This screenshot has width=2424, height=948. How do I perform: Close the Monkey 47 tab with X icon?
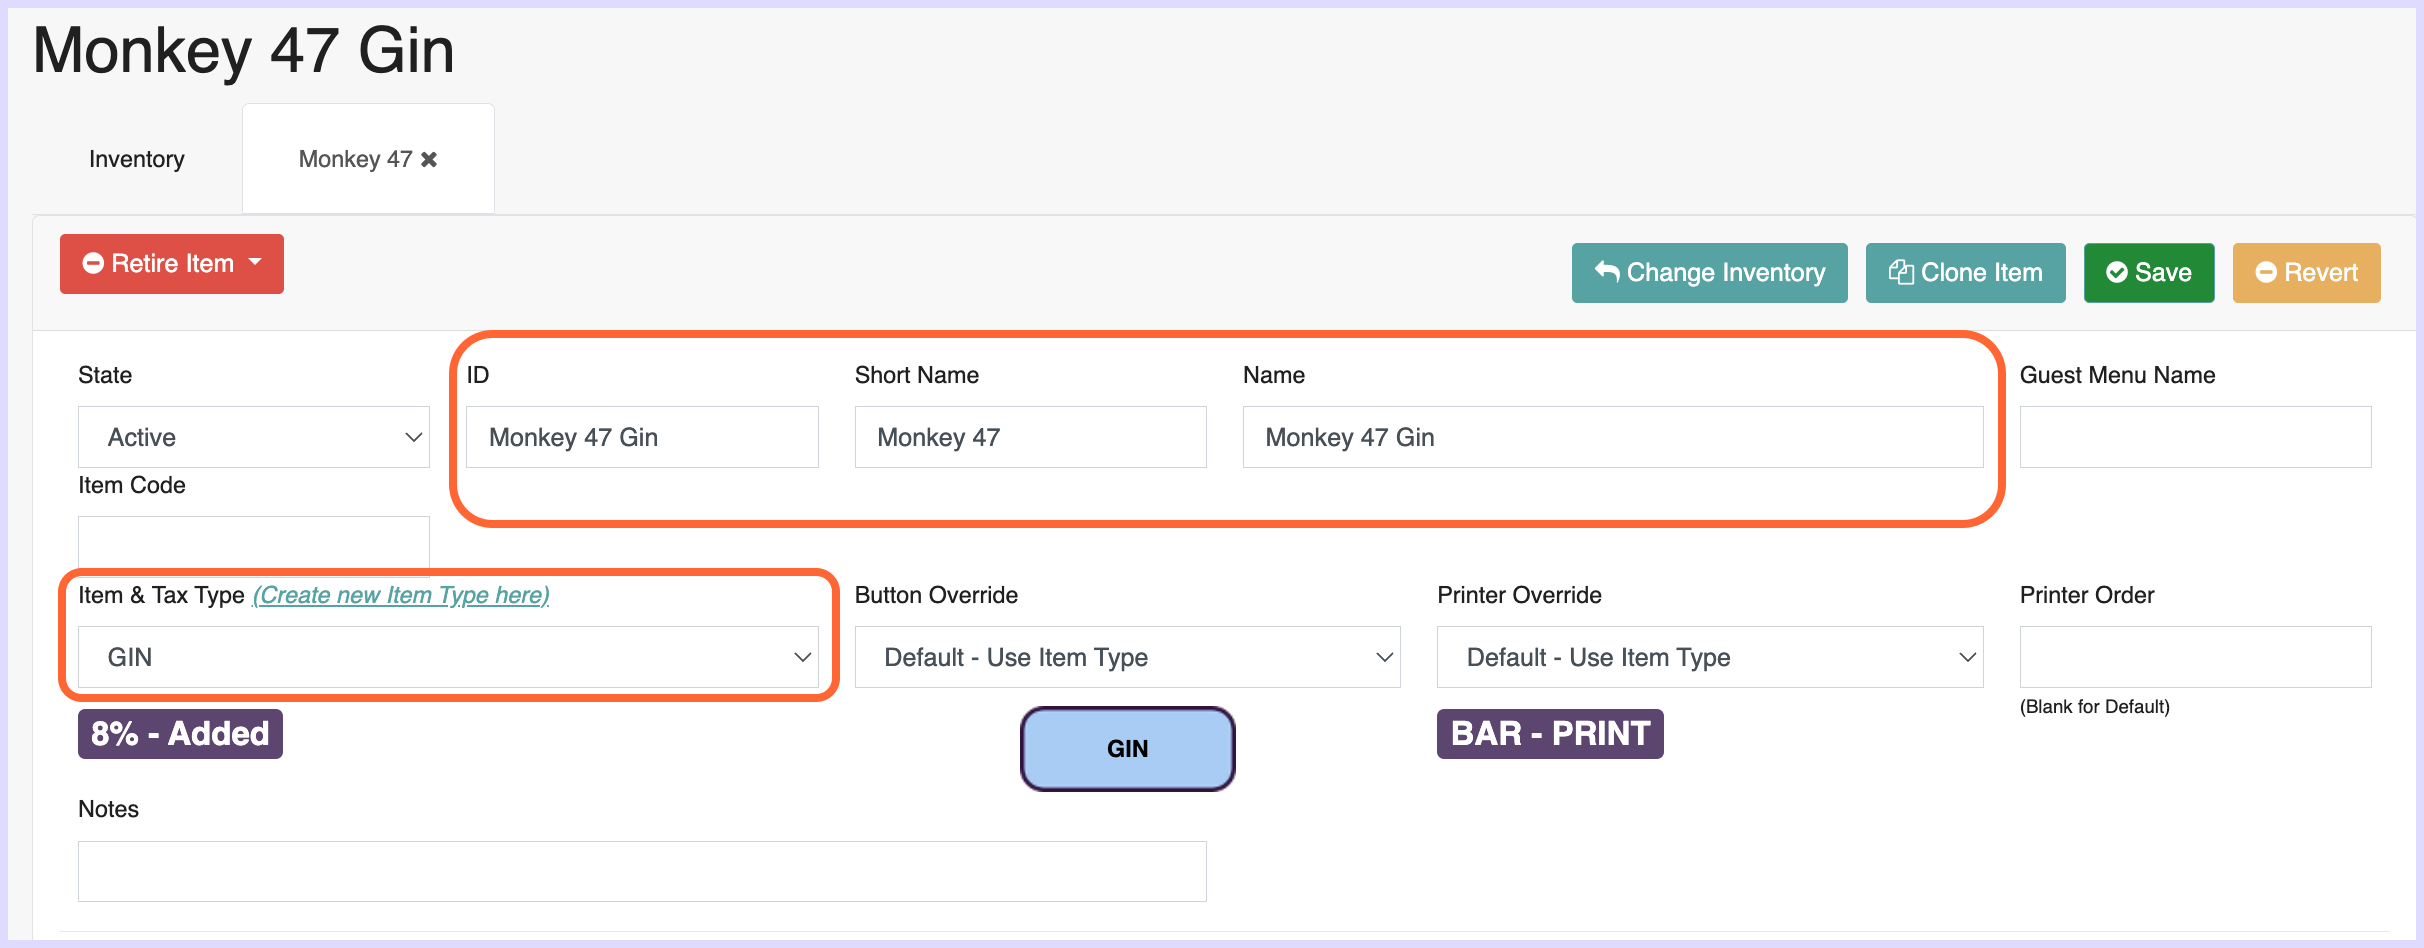point(429,159)
